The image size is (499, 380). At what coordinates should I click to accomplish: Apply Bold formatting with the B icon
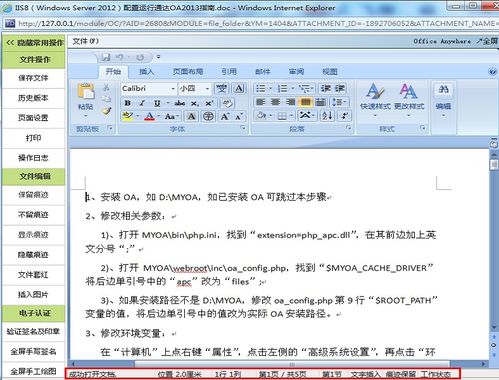(127, 103)
